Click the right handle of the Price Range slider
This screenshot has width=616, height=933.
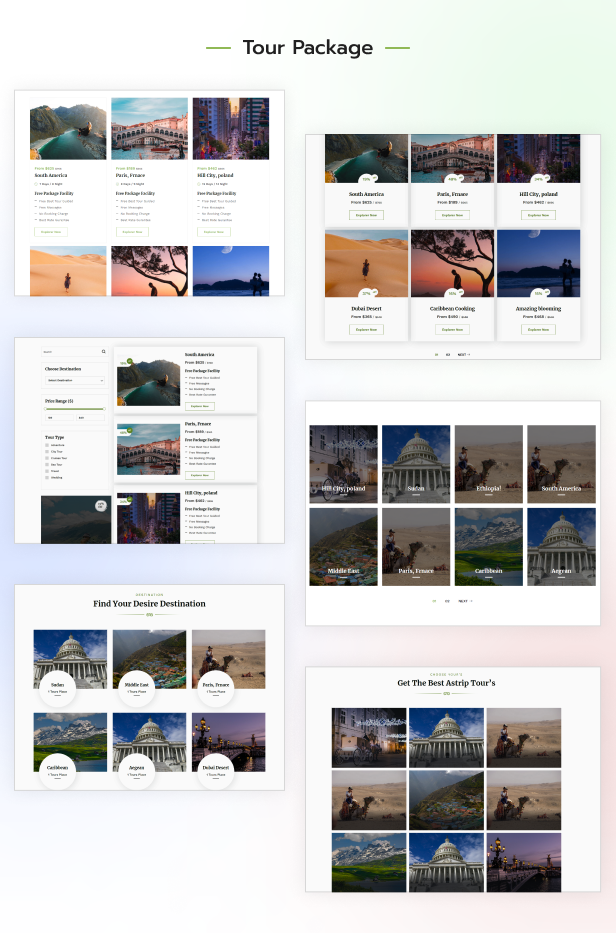point(104,409)
